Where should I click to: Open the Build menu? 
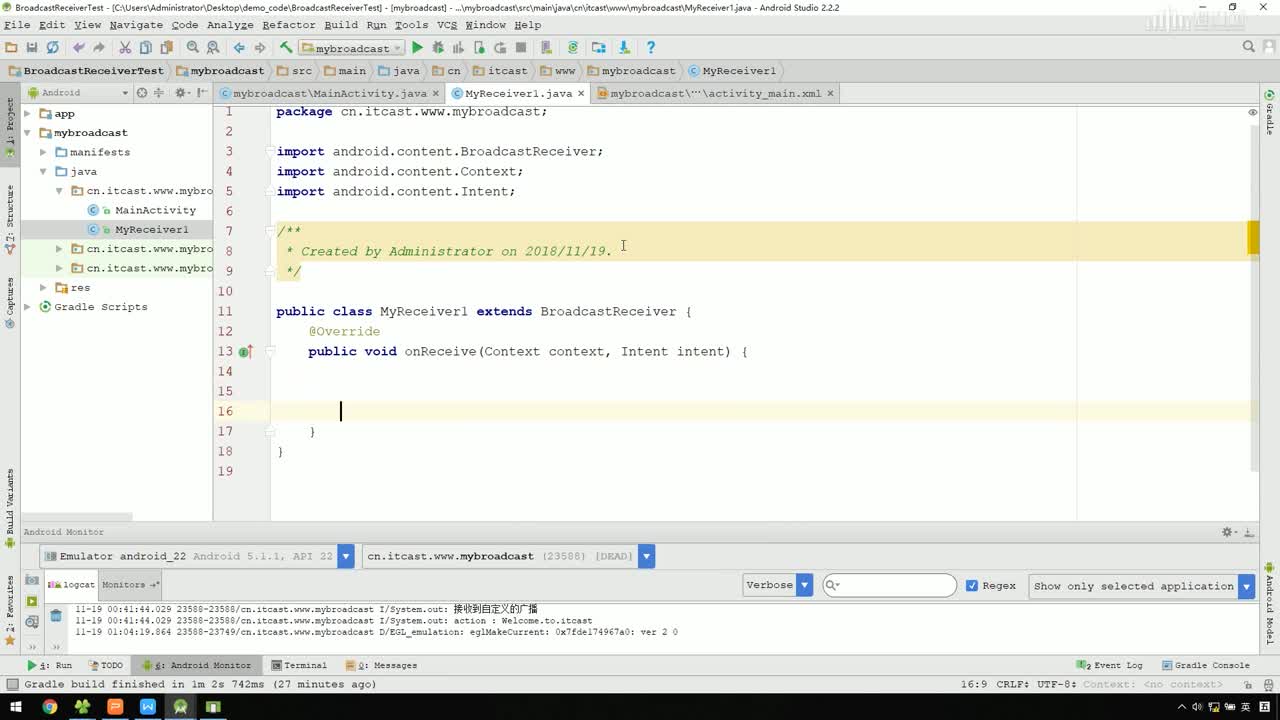pos(341,25)
